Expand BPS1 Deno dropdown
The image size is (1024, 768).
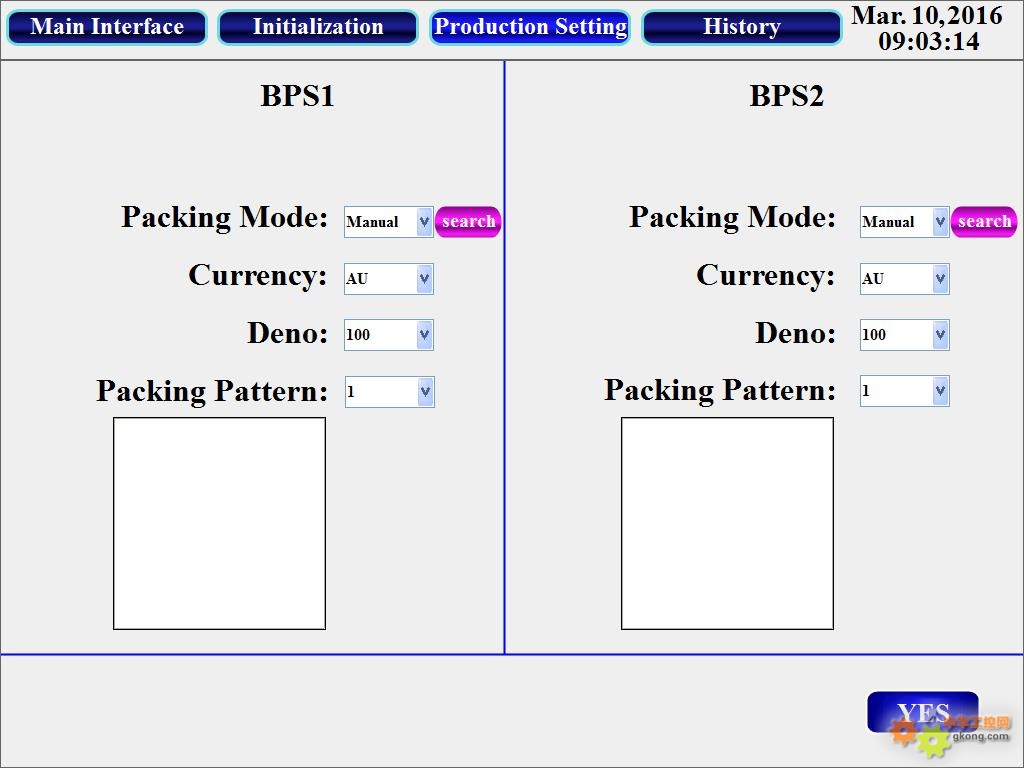[x=389, y=335]
